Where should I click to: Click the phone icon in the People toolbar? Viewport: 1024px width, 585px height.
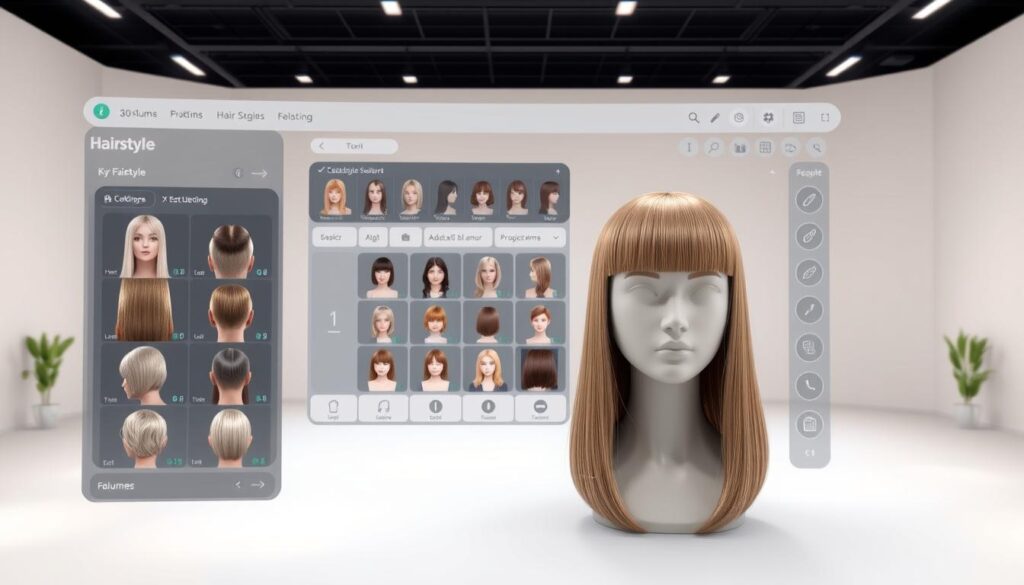point(809,385)
